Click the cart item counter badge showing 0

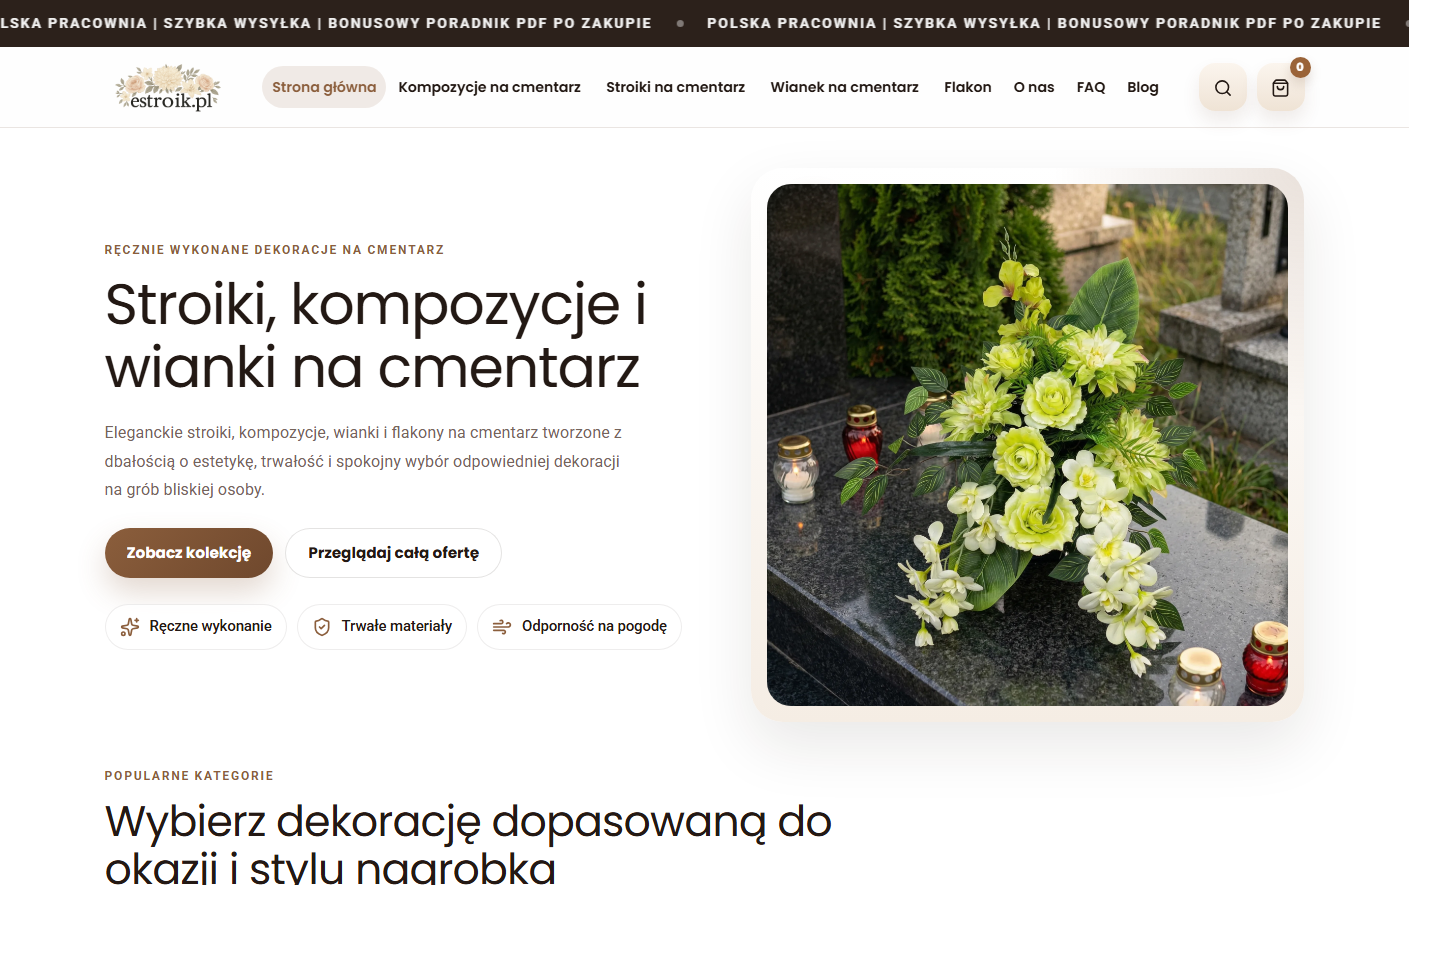pos(1299,67)
